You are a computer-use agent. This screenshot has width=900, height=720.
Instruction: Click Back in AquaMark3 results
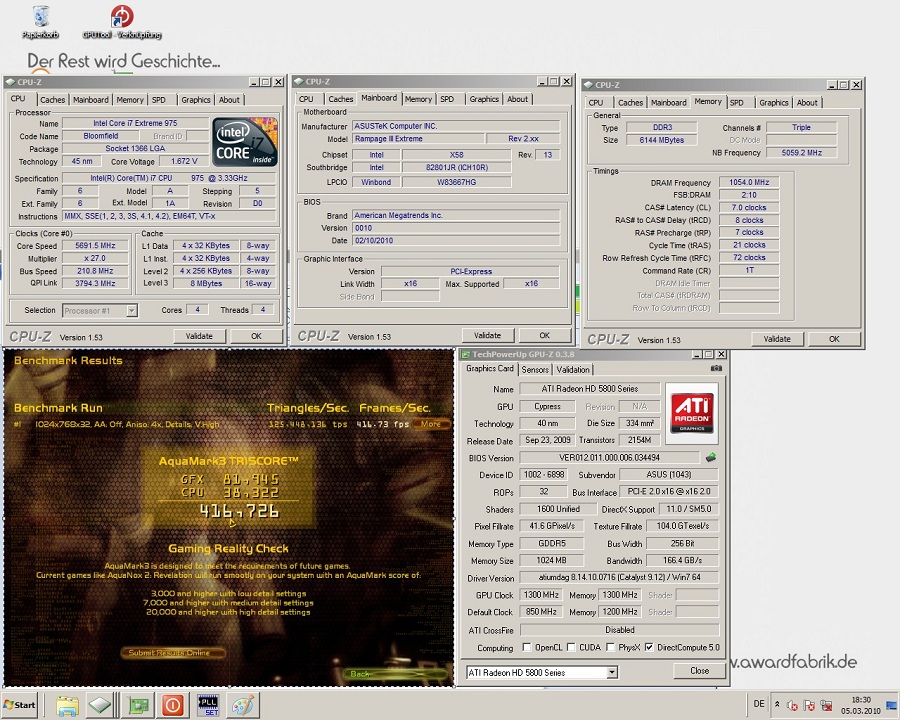[x=396, y=673]
